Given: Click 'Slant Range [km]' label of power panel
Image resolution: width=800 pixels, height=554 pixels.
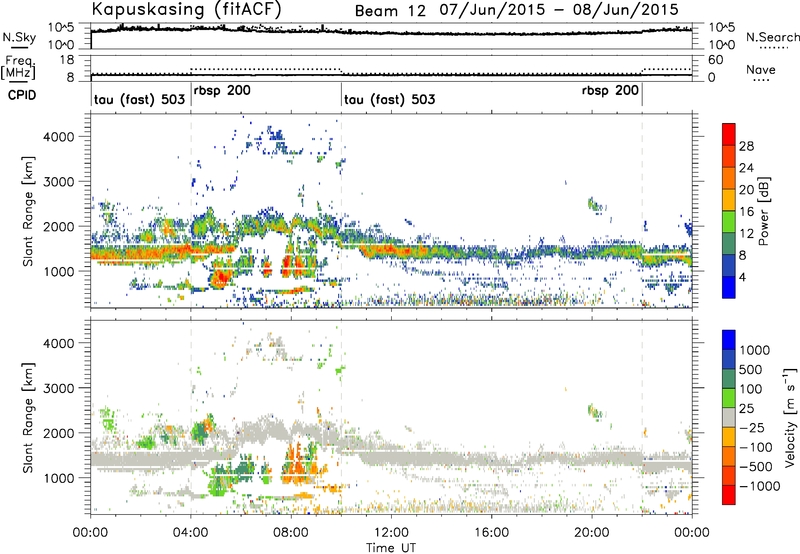Looking at the screenshot, I should [28, 211].
